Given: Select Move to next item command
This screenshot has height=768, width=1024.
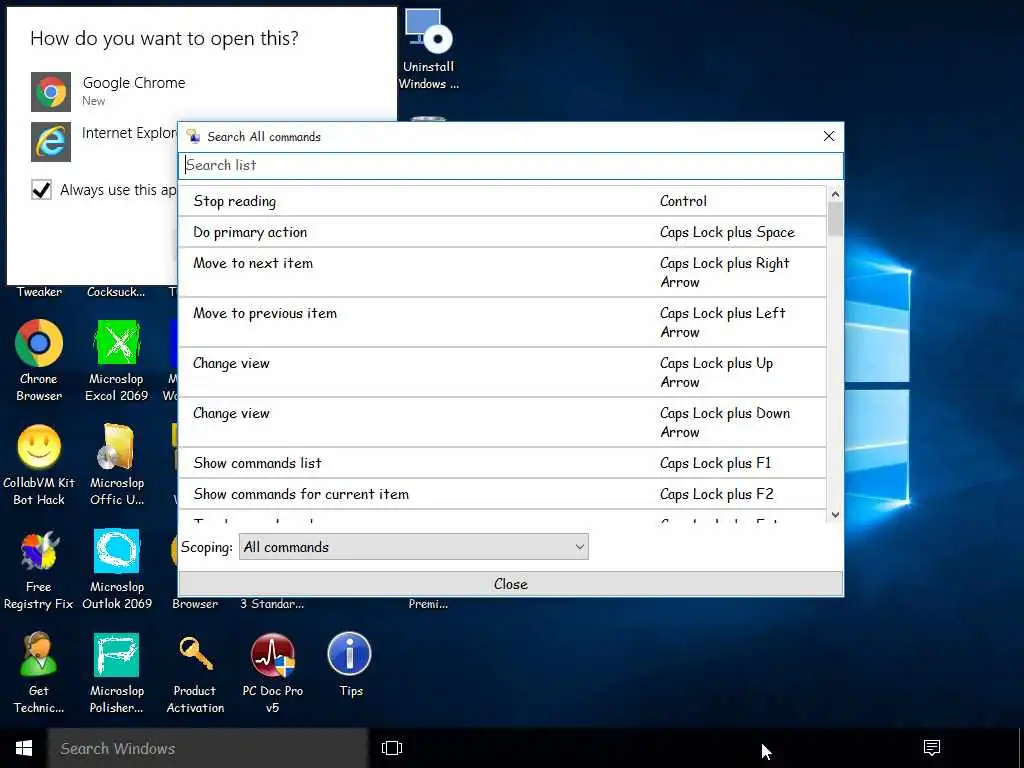Looking at the screenshot, I should point(502,272).
